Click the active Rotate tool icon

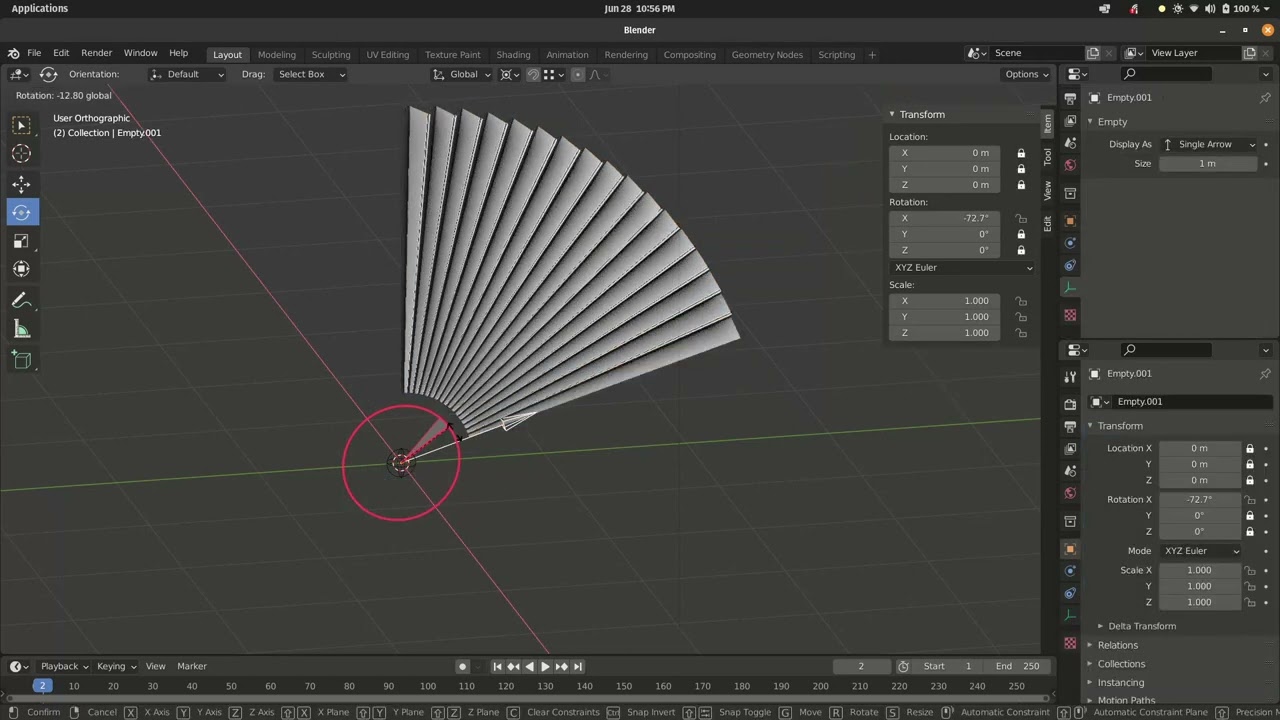tap(21, 212)
